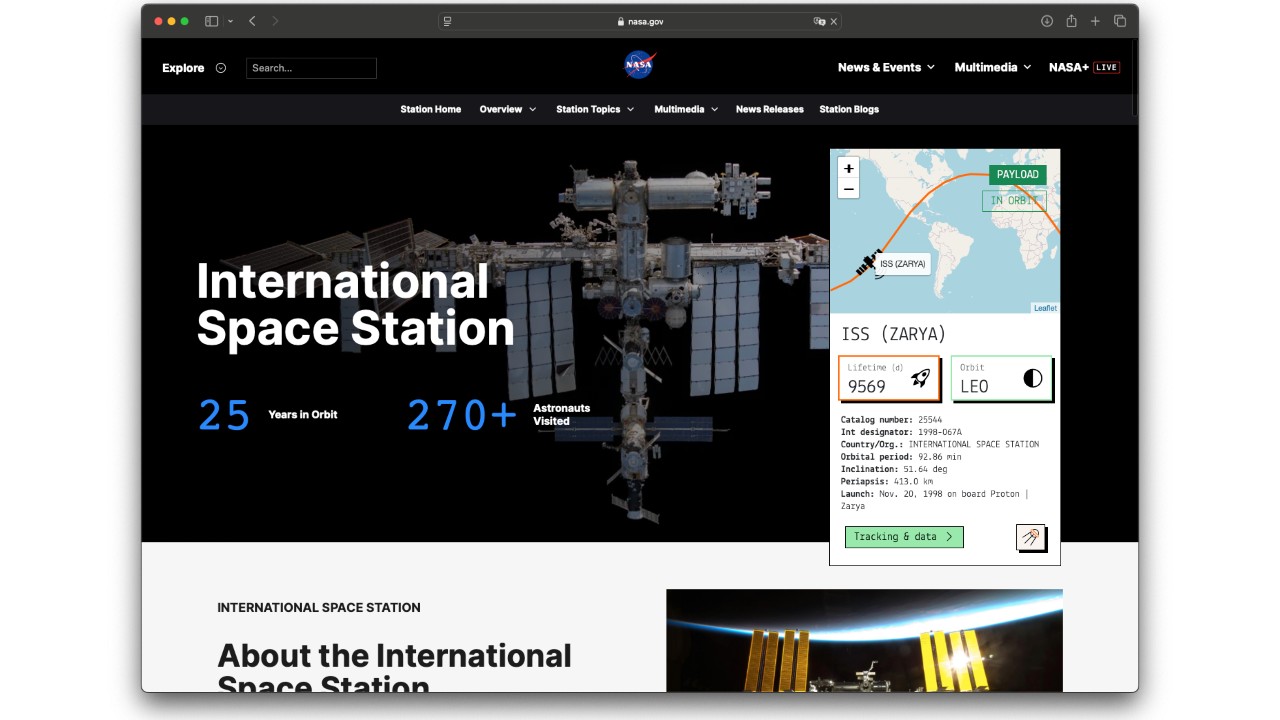The image size is (1280, 720).
Task: Click the page vertical scrollbar
Action: [1135, 79]
